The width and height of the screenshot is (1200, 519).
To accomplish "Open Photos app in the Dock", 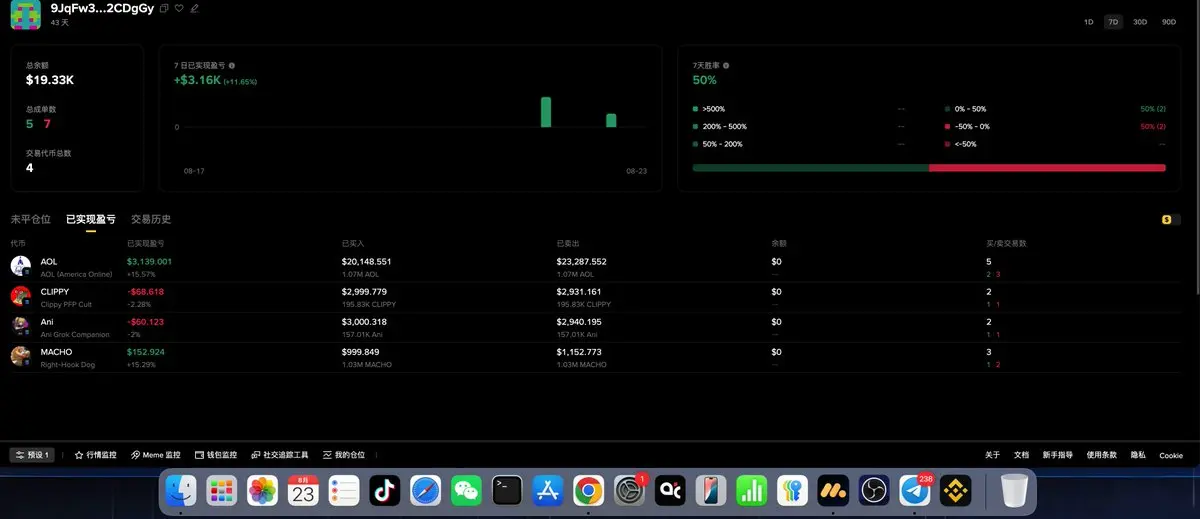I will [x=262, y=490].
